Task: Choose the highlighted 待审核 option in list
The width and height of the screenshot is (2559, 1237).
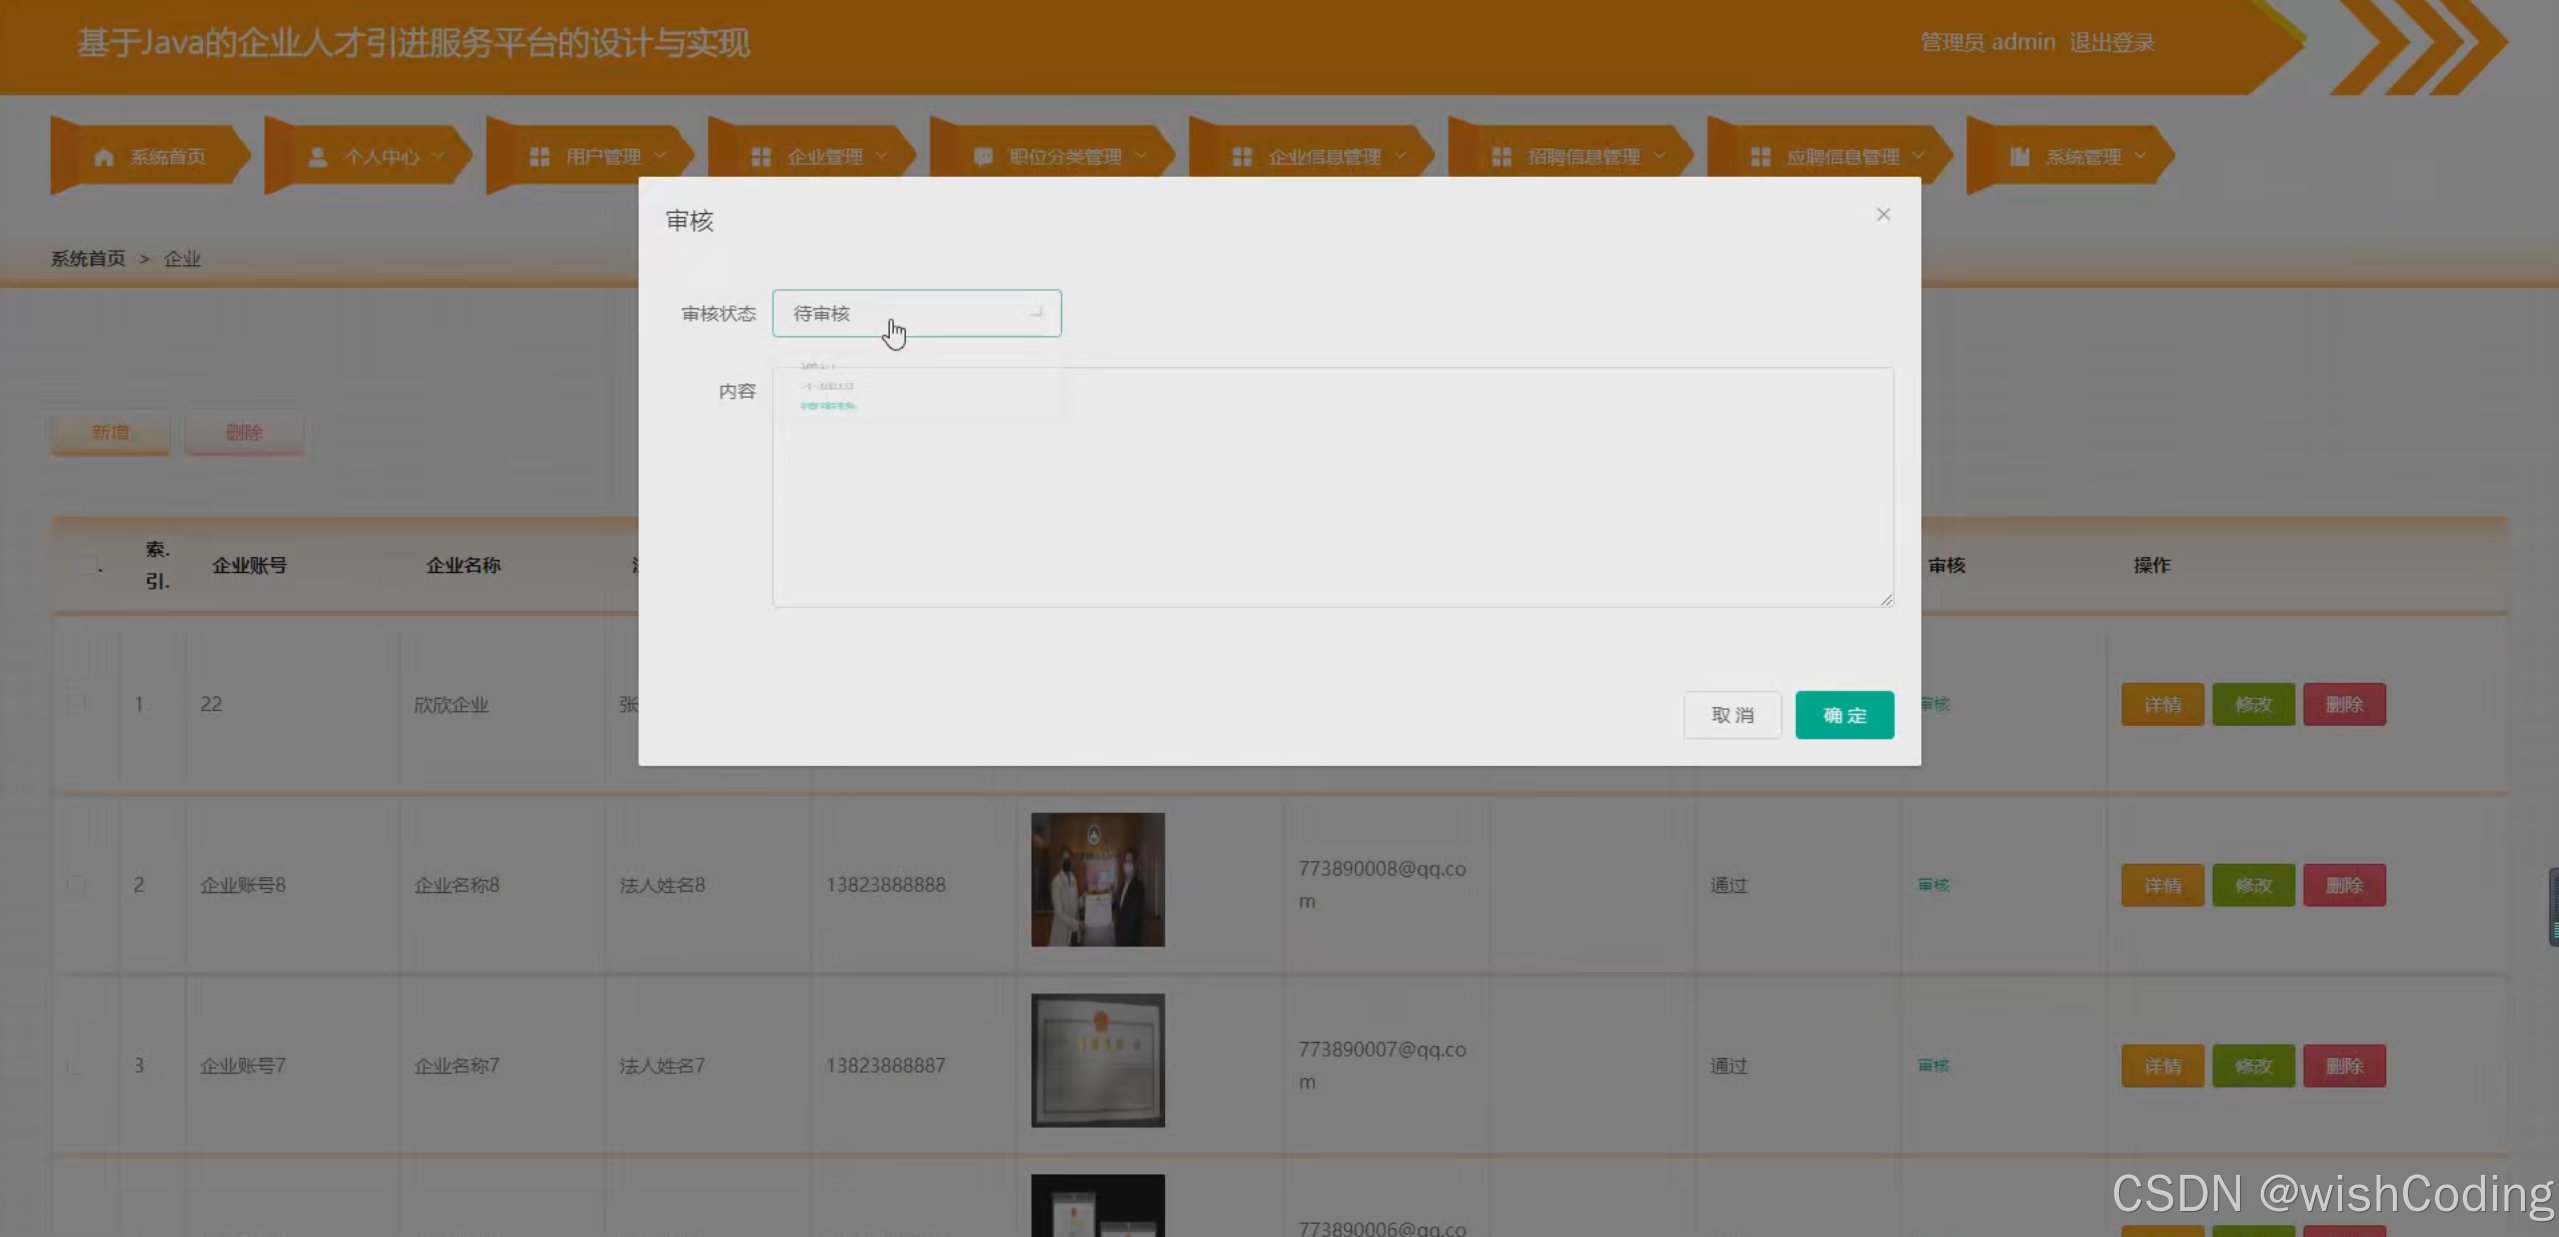Action: tap(828, 407)
